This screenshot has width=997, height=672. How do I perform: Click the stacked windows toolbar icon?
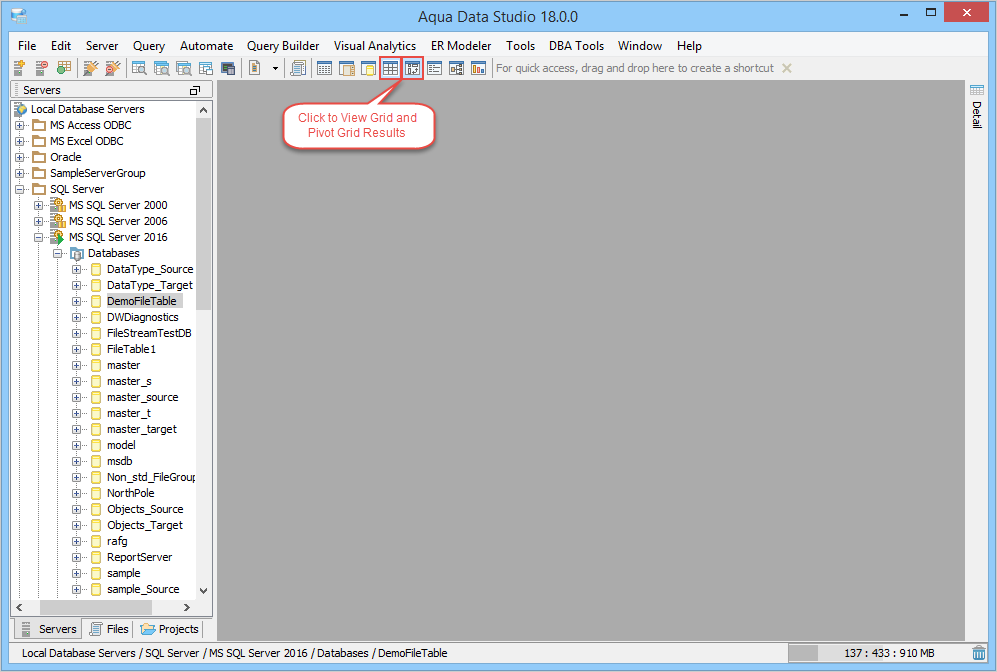point(206,68)
